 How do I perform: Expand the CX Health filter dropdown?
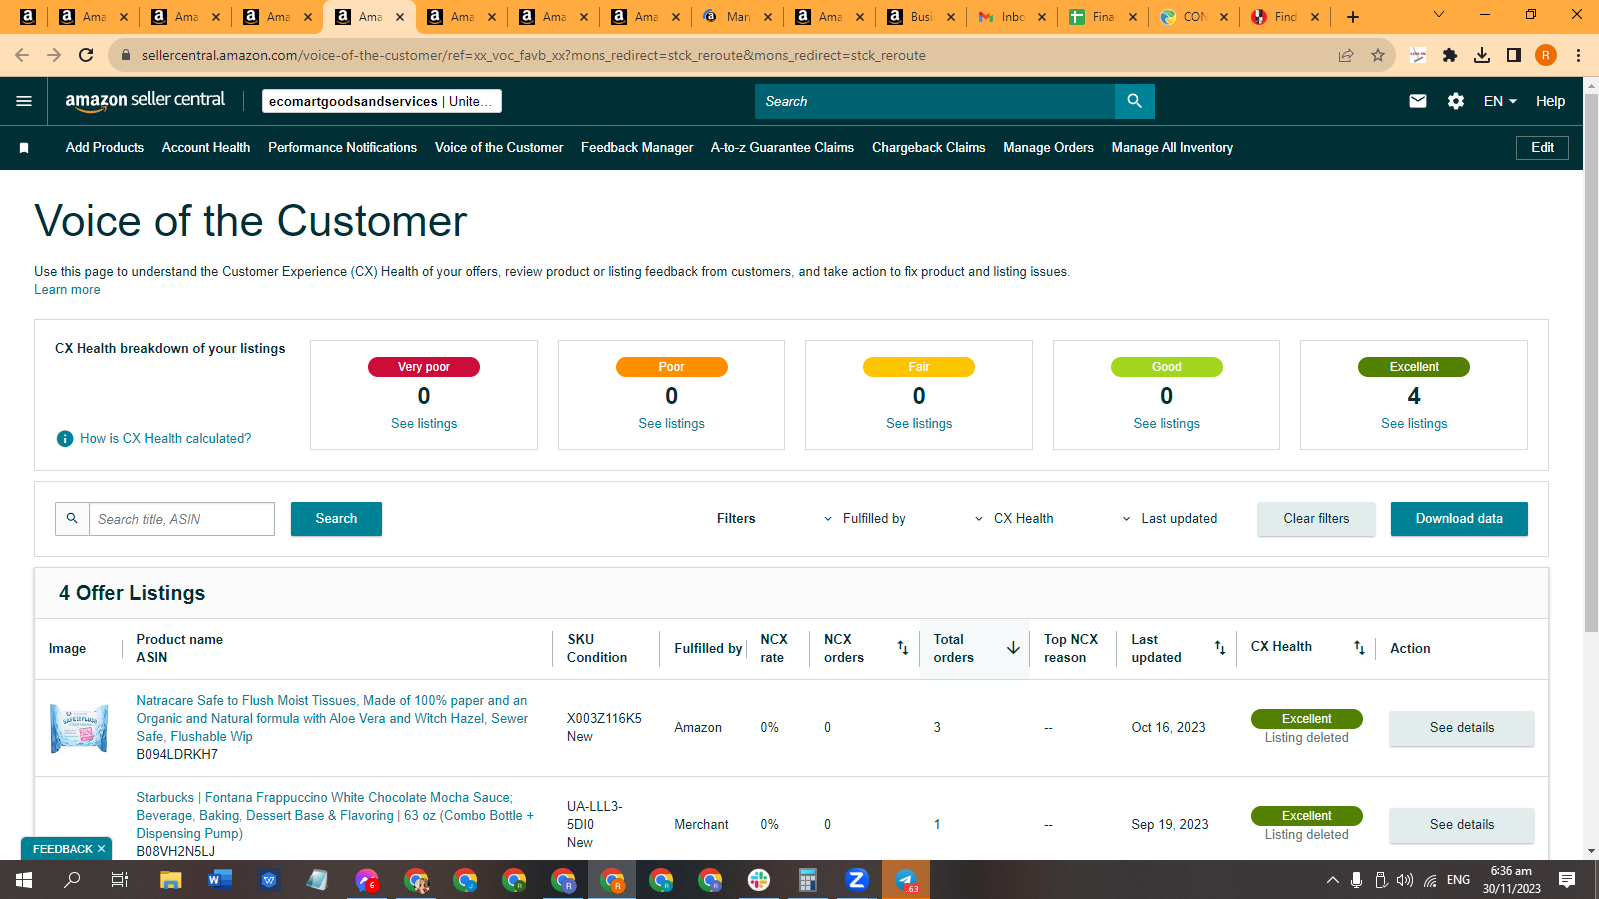[1013, 519]
